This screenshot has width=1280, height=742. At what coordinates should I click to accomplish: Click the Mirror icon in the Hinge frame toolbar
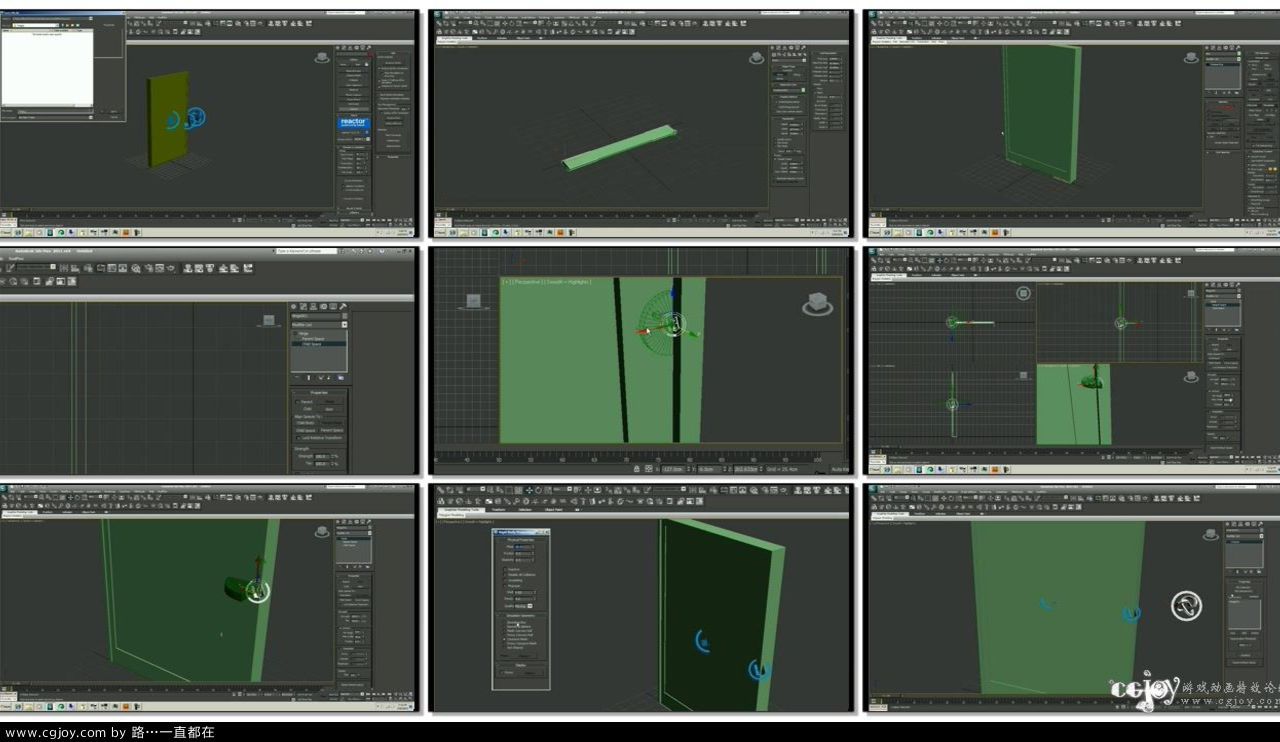click(64, 268)
